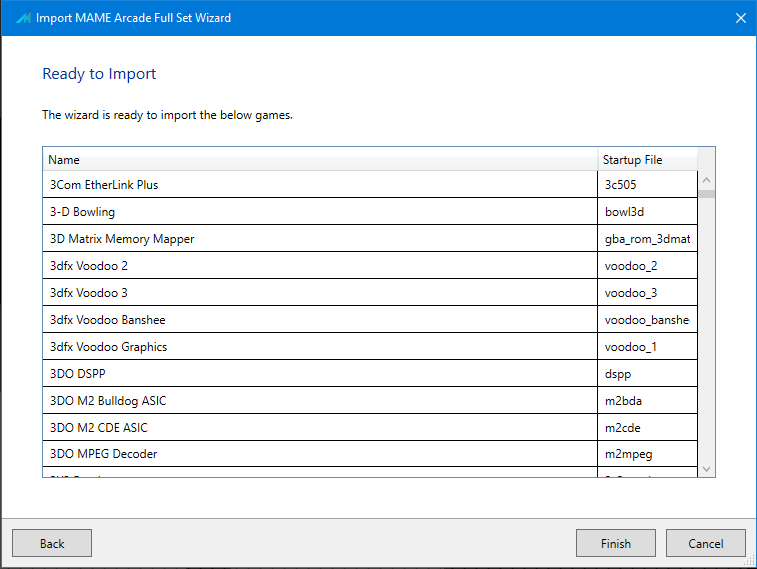Screen dimensions: 757x569
Task: Select the 3dfx Voodoo 3 row
Action: pos(370,292)
